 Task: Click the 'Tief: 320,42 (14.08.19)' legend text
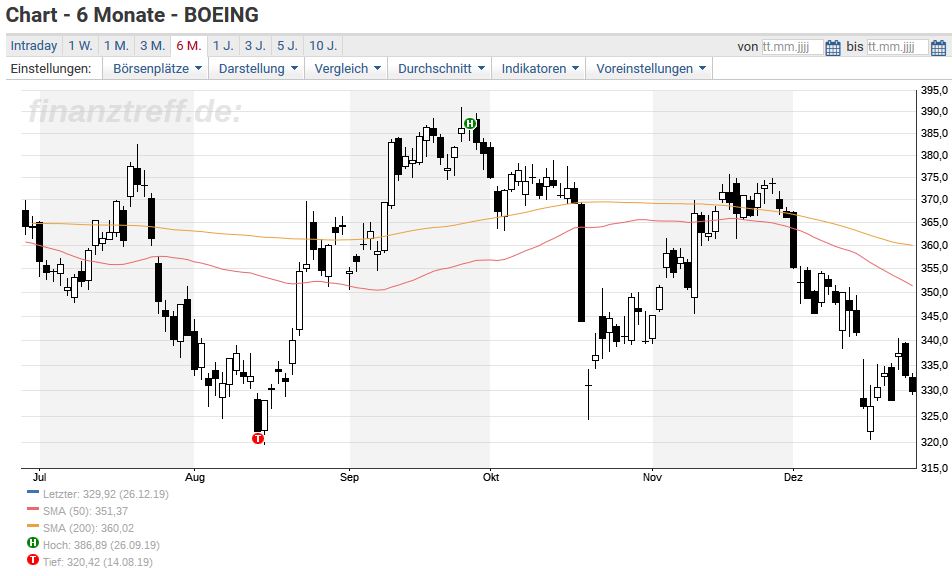pos(98,562)
